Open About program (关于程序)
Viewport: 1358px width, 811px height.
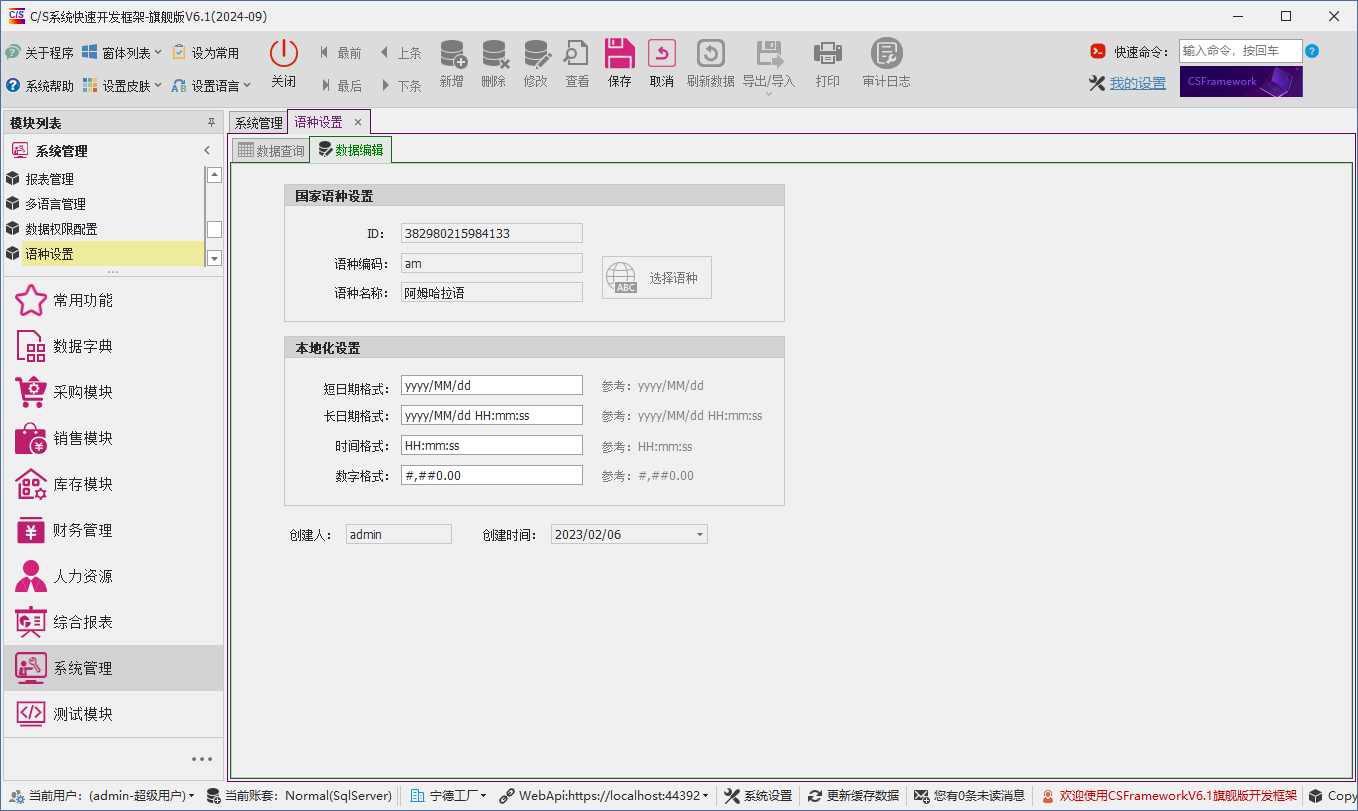(39, 53)
